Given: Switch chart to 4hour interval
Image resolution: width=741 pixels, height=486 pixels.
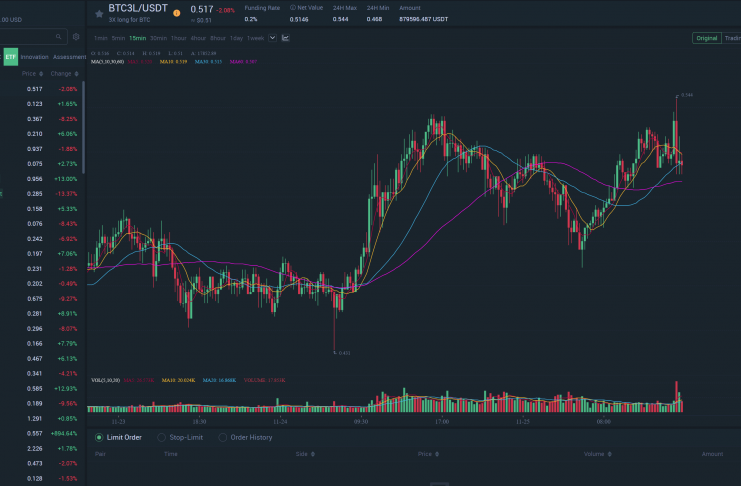Looking at the screenshot, I should coord(198,38).
